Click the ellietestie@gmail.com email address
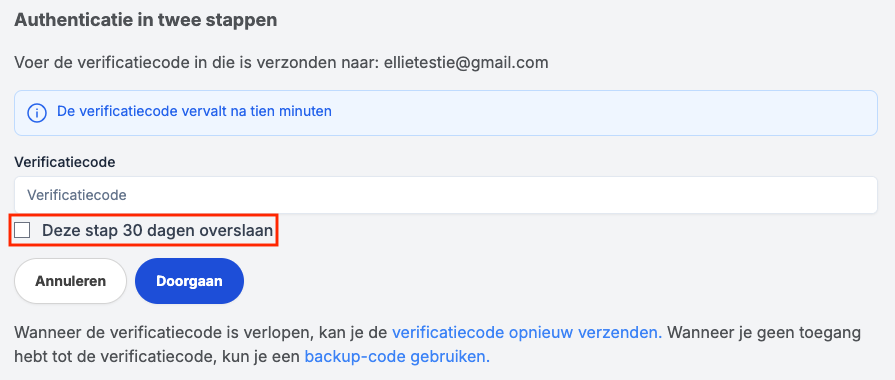Screen dimensions: 895x380 click(x=466, y=62)
